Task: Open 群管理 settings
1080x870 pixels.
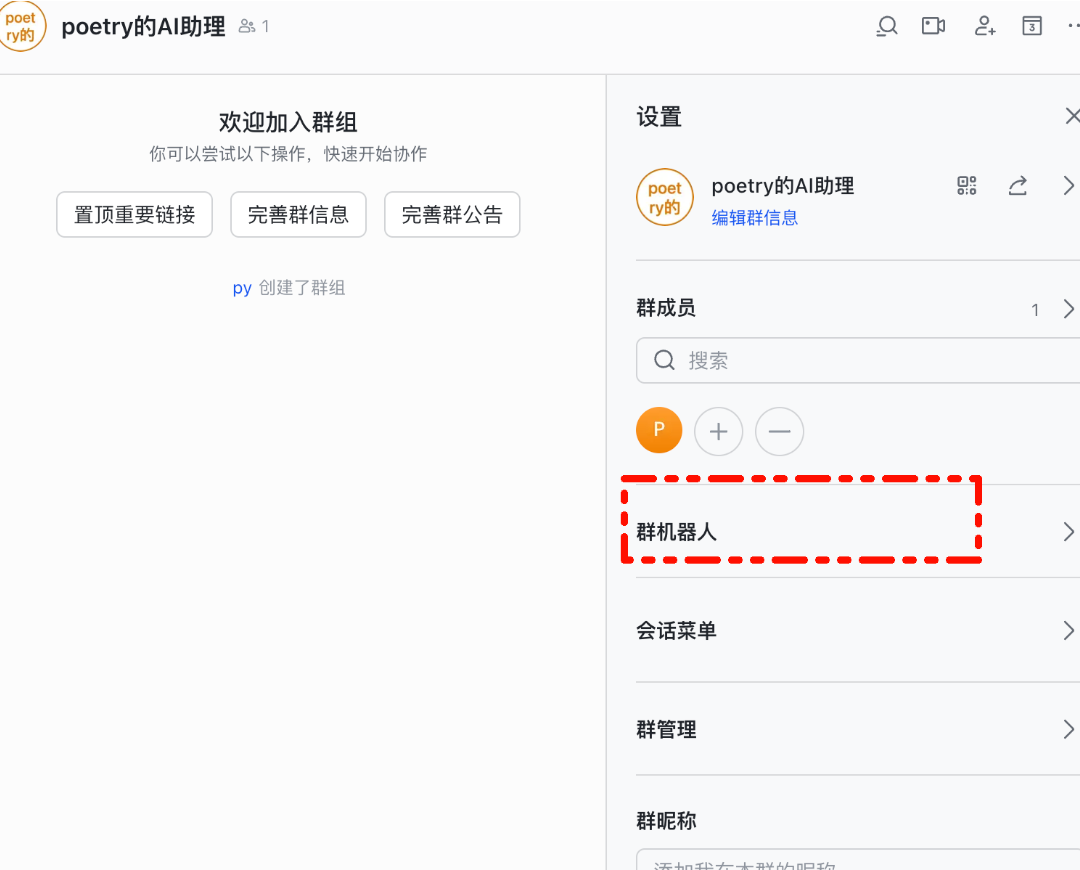Action: click(858, 729)
